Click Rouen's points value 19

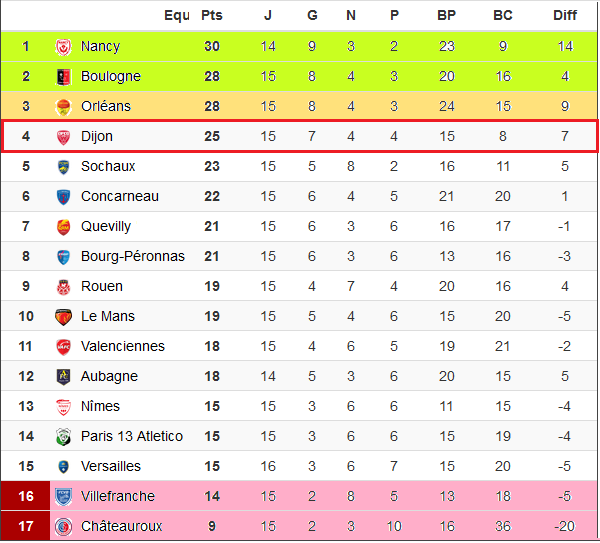point(211,287)
